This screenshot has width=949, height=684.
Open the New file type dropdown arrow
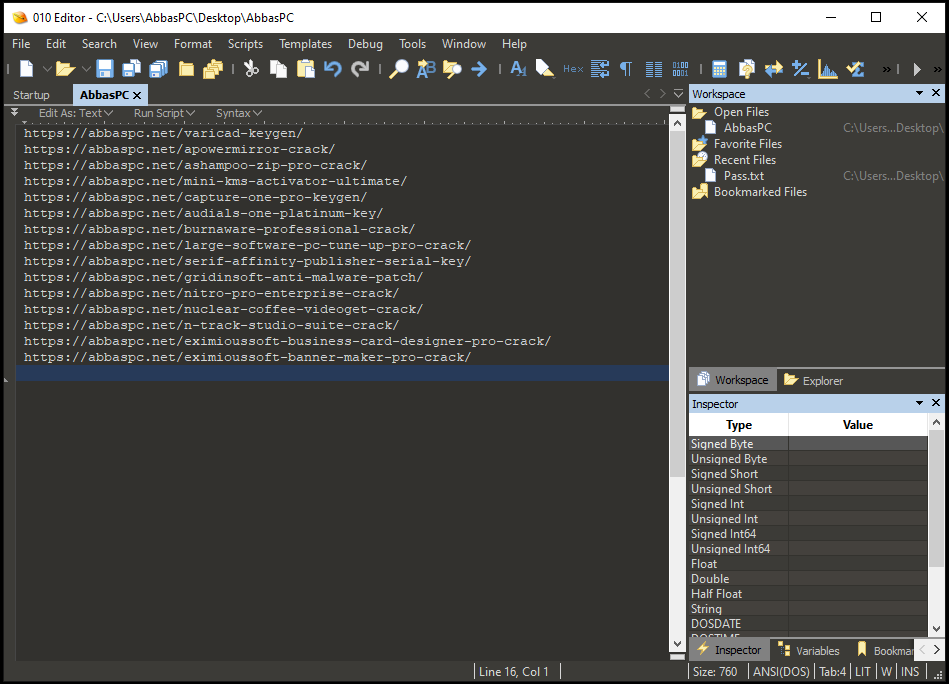[x=47, y=70]
